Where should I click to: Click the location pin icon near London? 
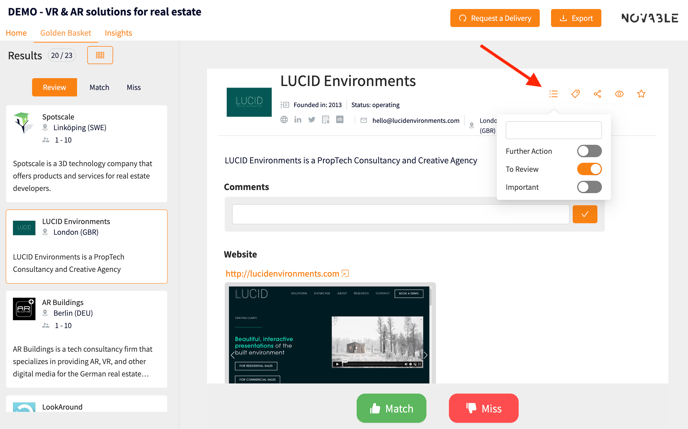click(x=472, y=125)
